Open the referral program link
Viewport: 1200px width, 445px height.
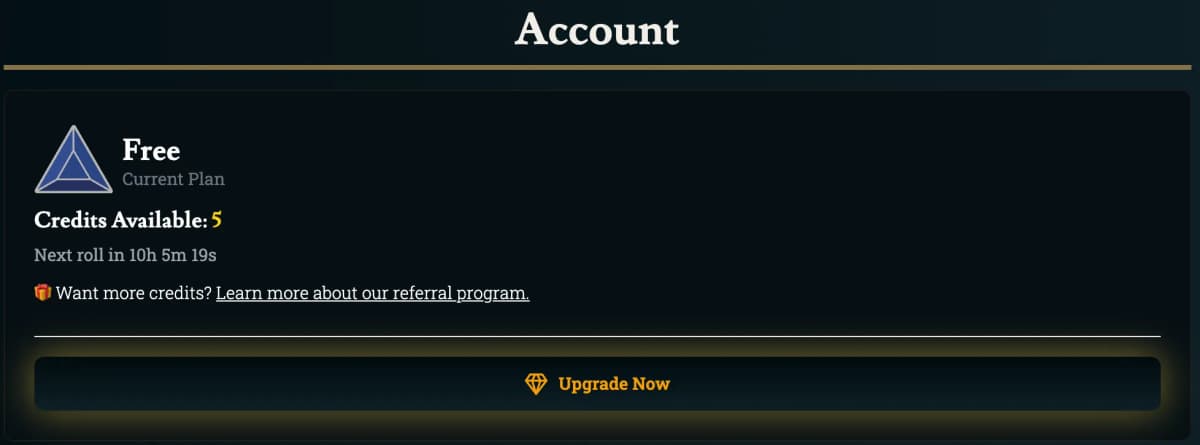pyautogui.click(x=372, y=294)
